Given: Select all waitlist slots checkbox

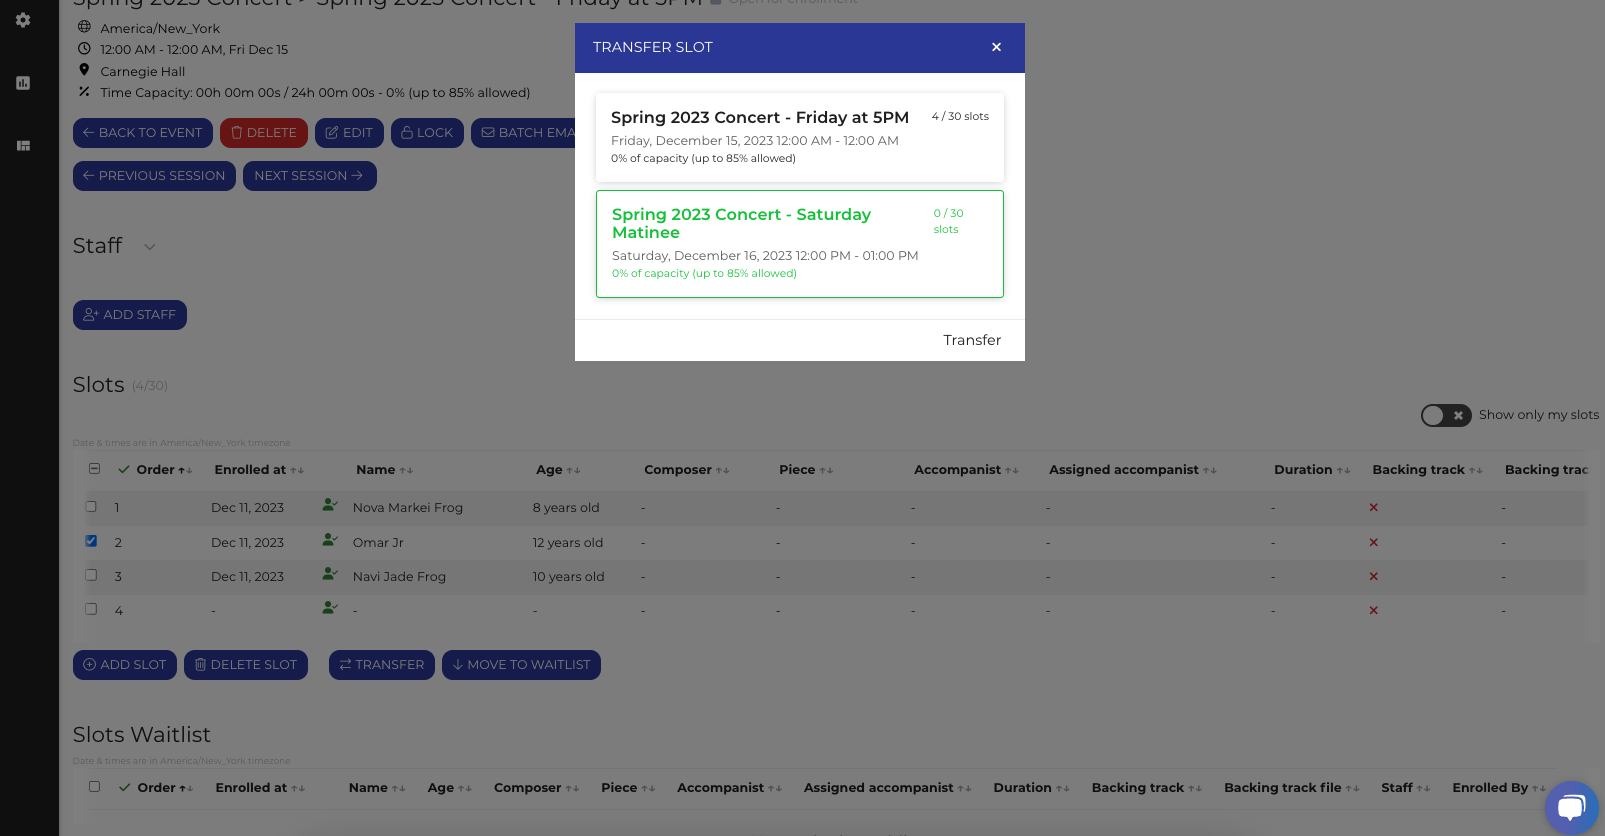Looking at the screenshot, I should click(95, 787).
